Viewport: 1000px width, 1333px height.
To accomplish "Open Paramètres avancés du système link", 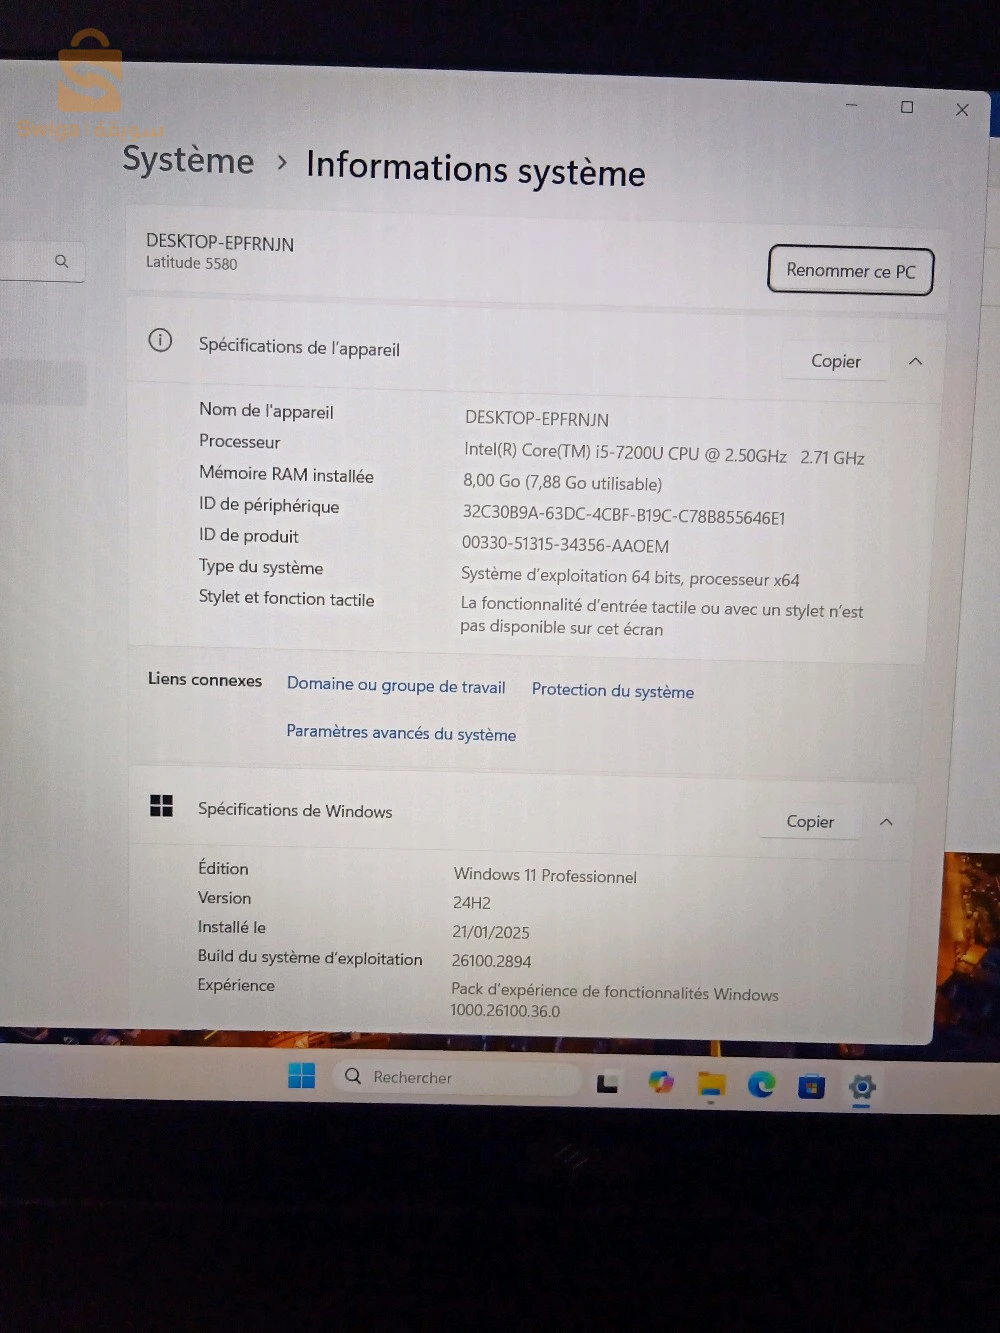I will coord(401,733).
